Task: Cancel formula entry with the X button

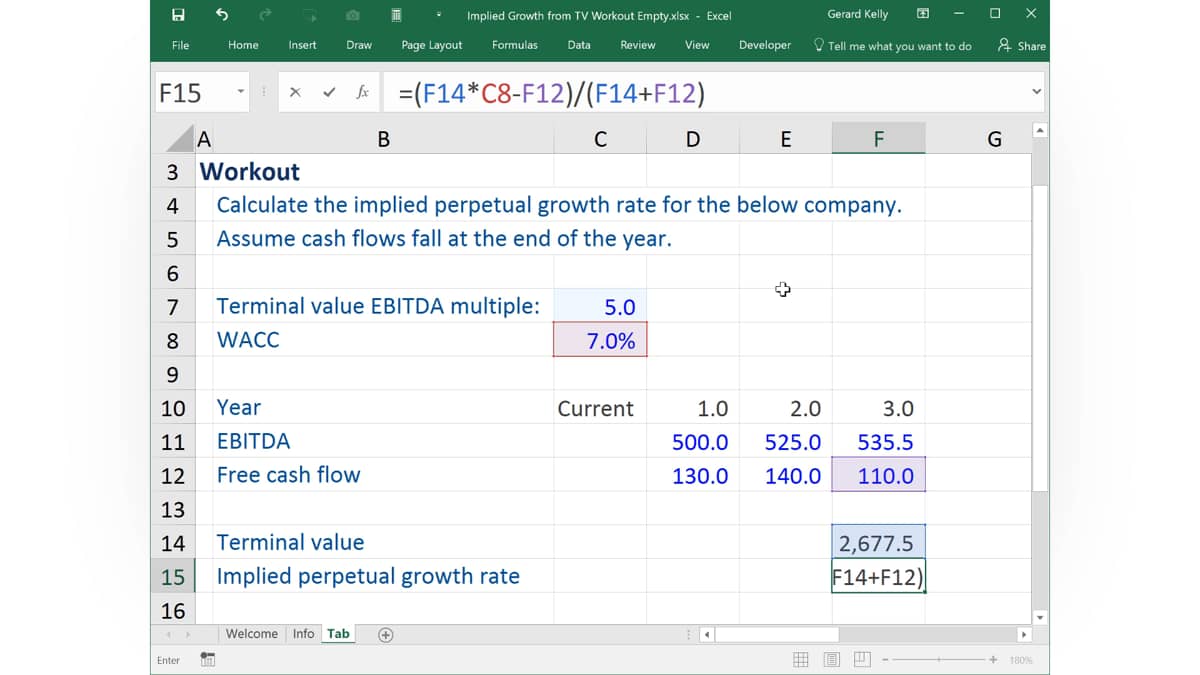Action: pos(295,93)
